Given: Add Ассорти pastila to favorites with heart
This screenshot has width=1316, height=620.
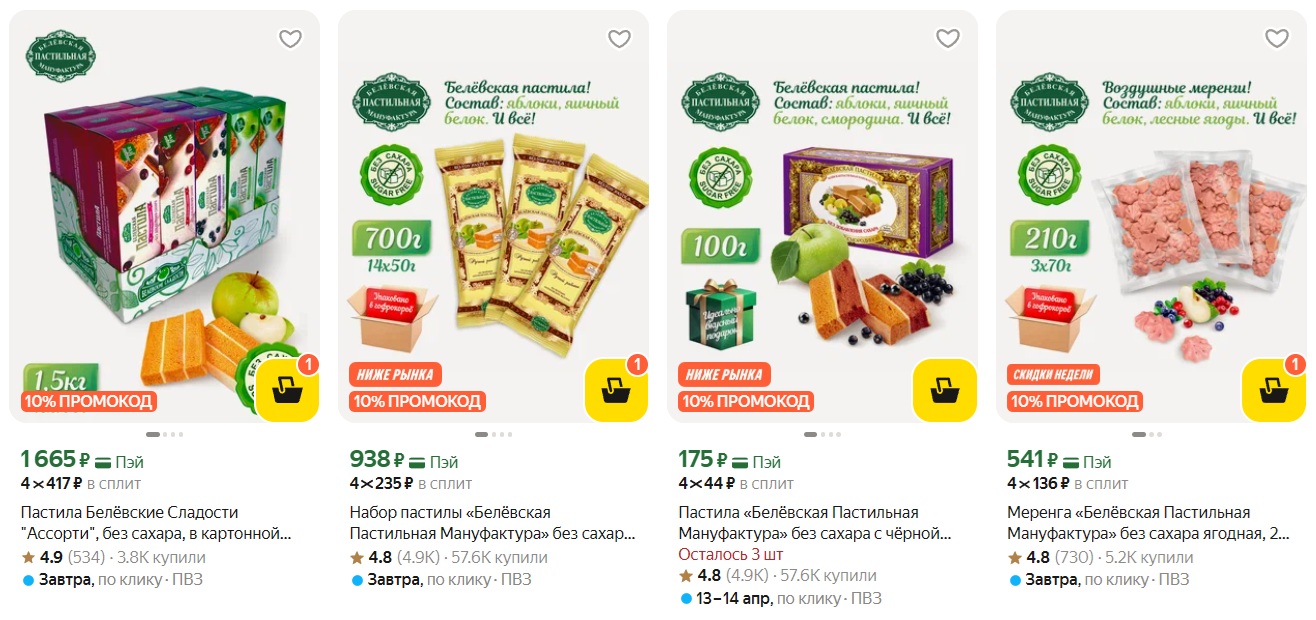Looking at the screenshot, I should [x=290, y=39].
